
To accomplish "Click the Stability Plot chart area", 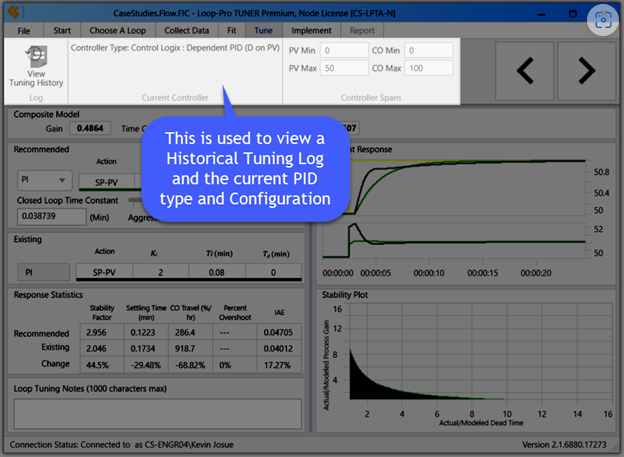I will pyautogui.click(x=481, y=351).
